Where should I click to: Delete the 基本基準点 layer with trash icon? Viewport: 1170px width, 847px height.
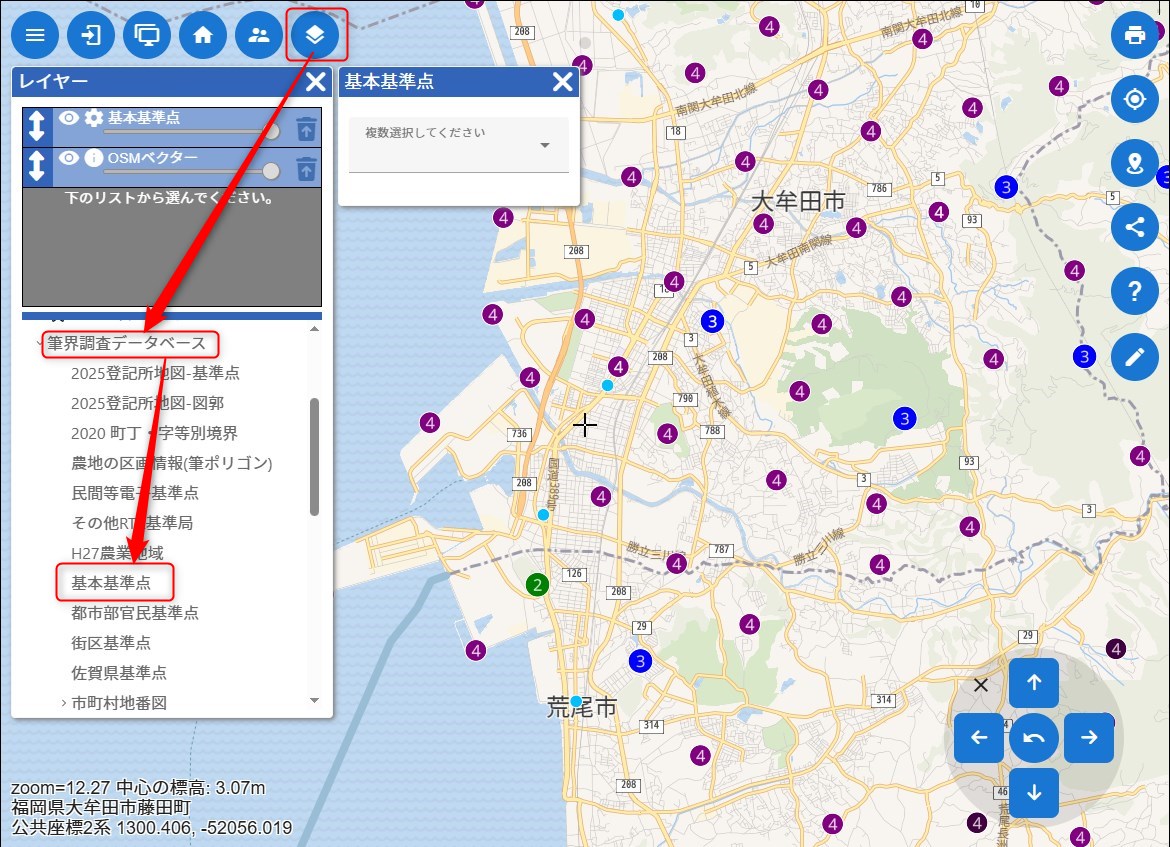pyautogui.click(x=306, y=128)
